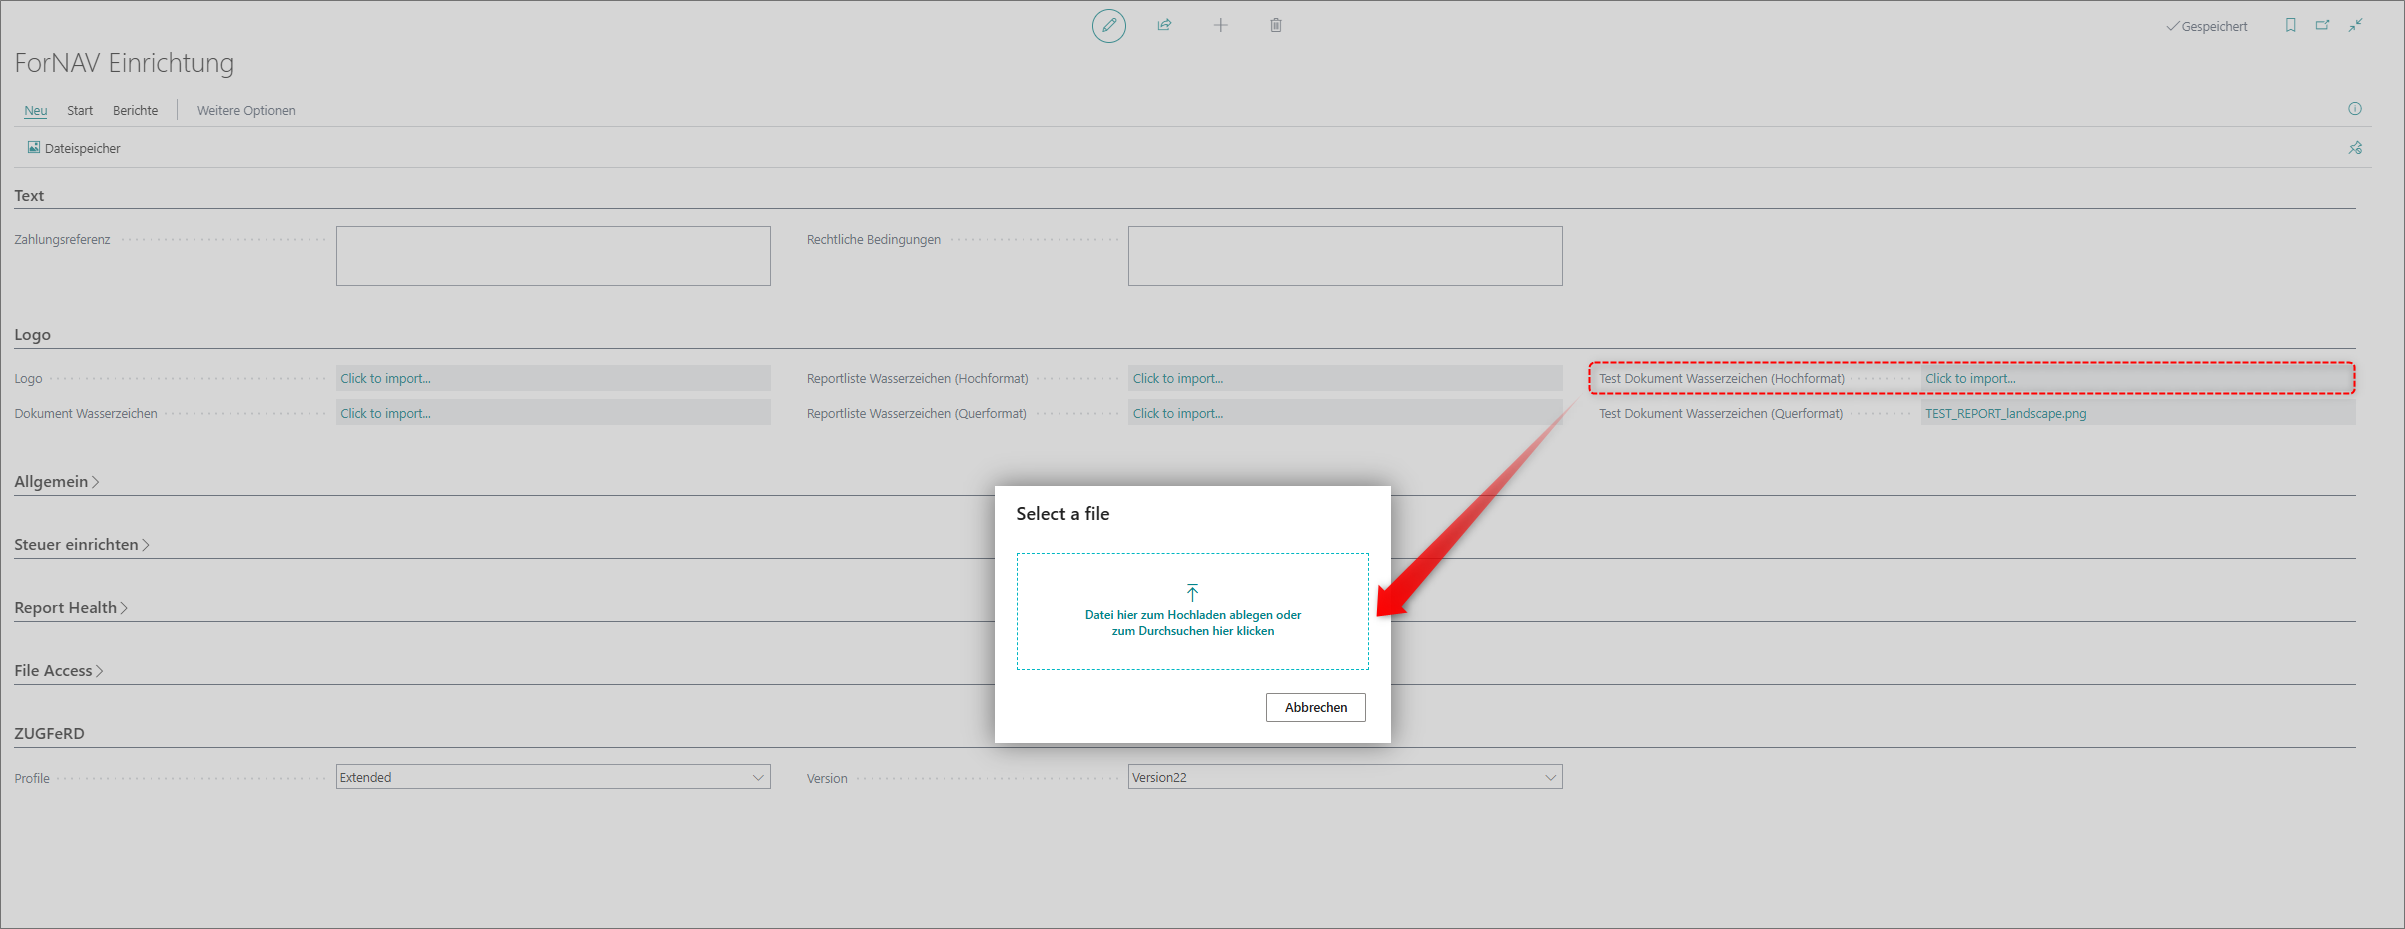Click the pin action bar icon

point(2355,148)
